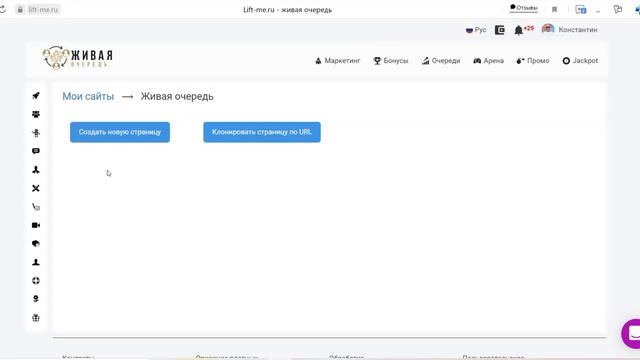The image size is (640, 360).
Task: Click the lift-me.ru address field
Action: (x=42, y=9)
